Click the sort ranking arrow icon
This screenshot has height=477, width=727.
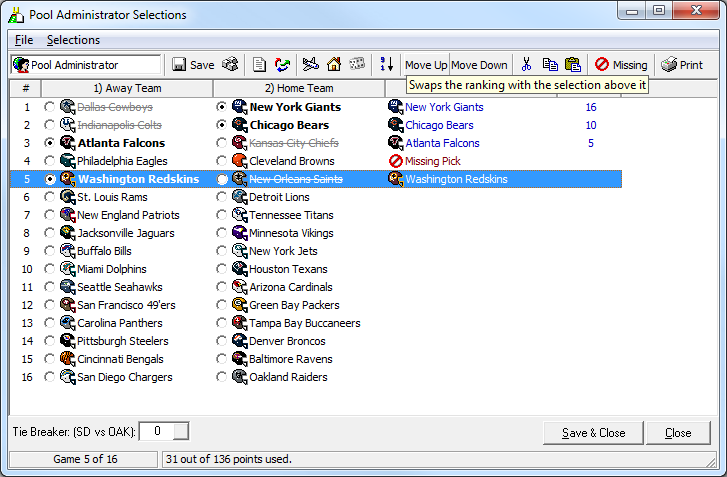pyautogui.click(x=387, y=64)
